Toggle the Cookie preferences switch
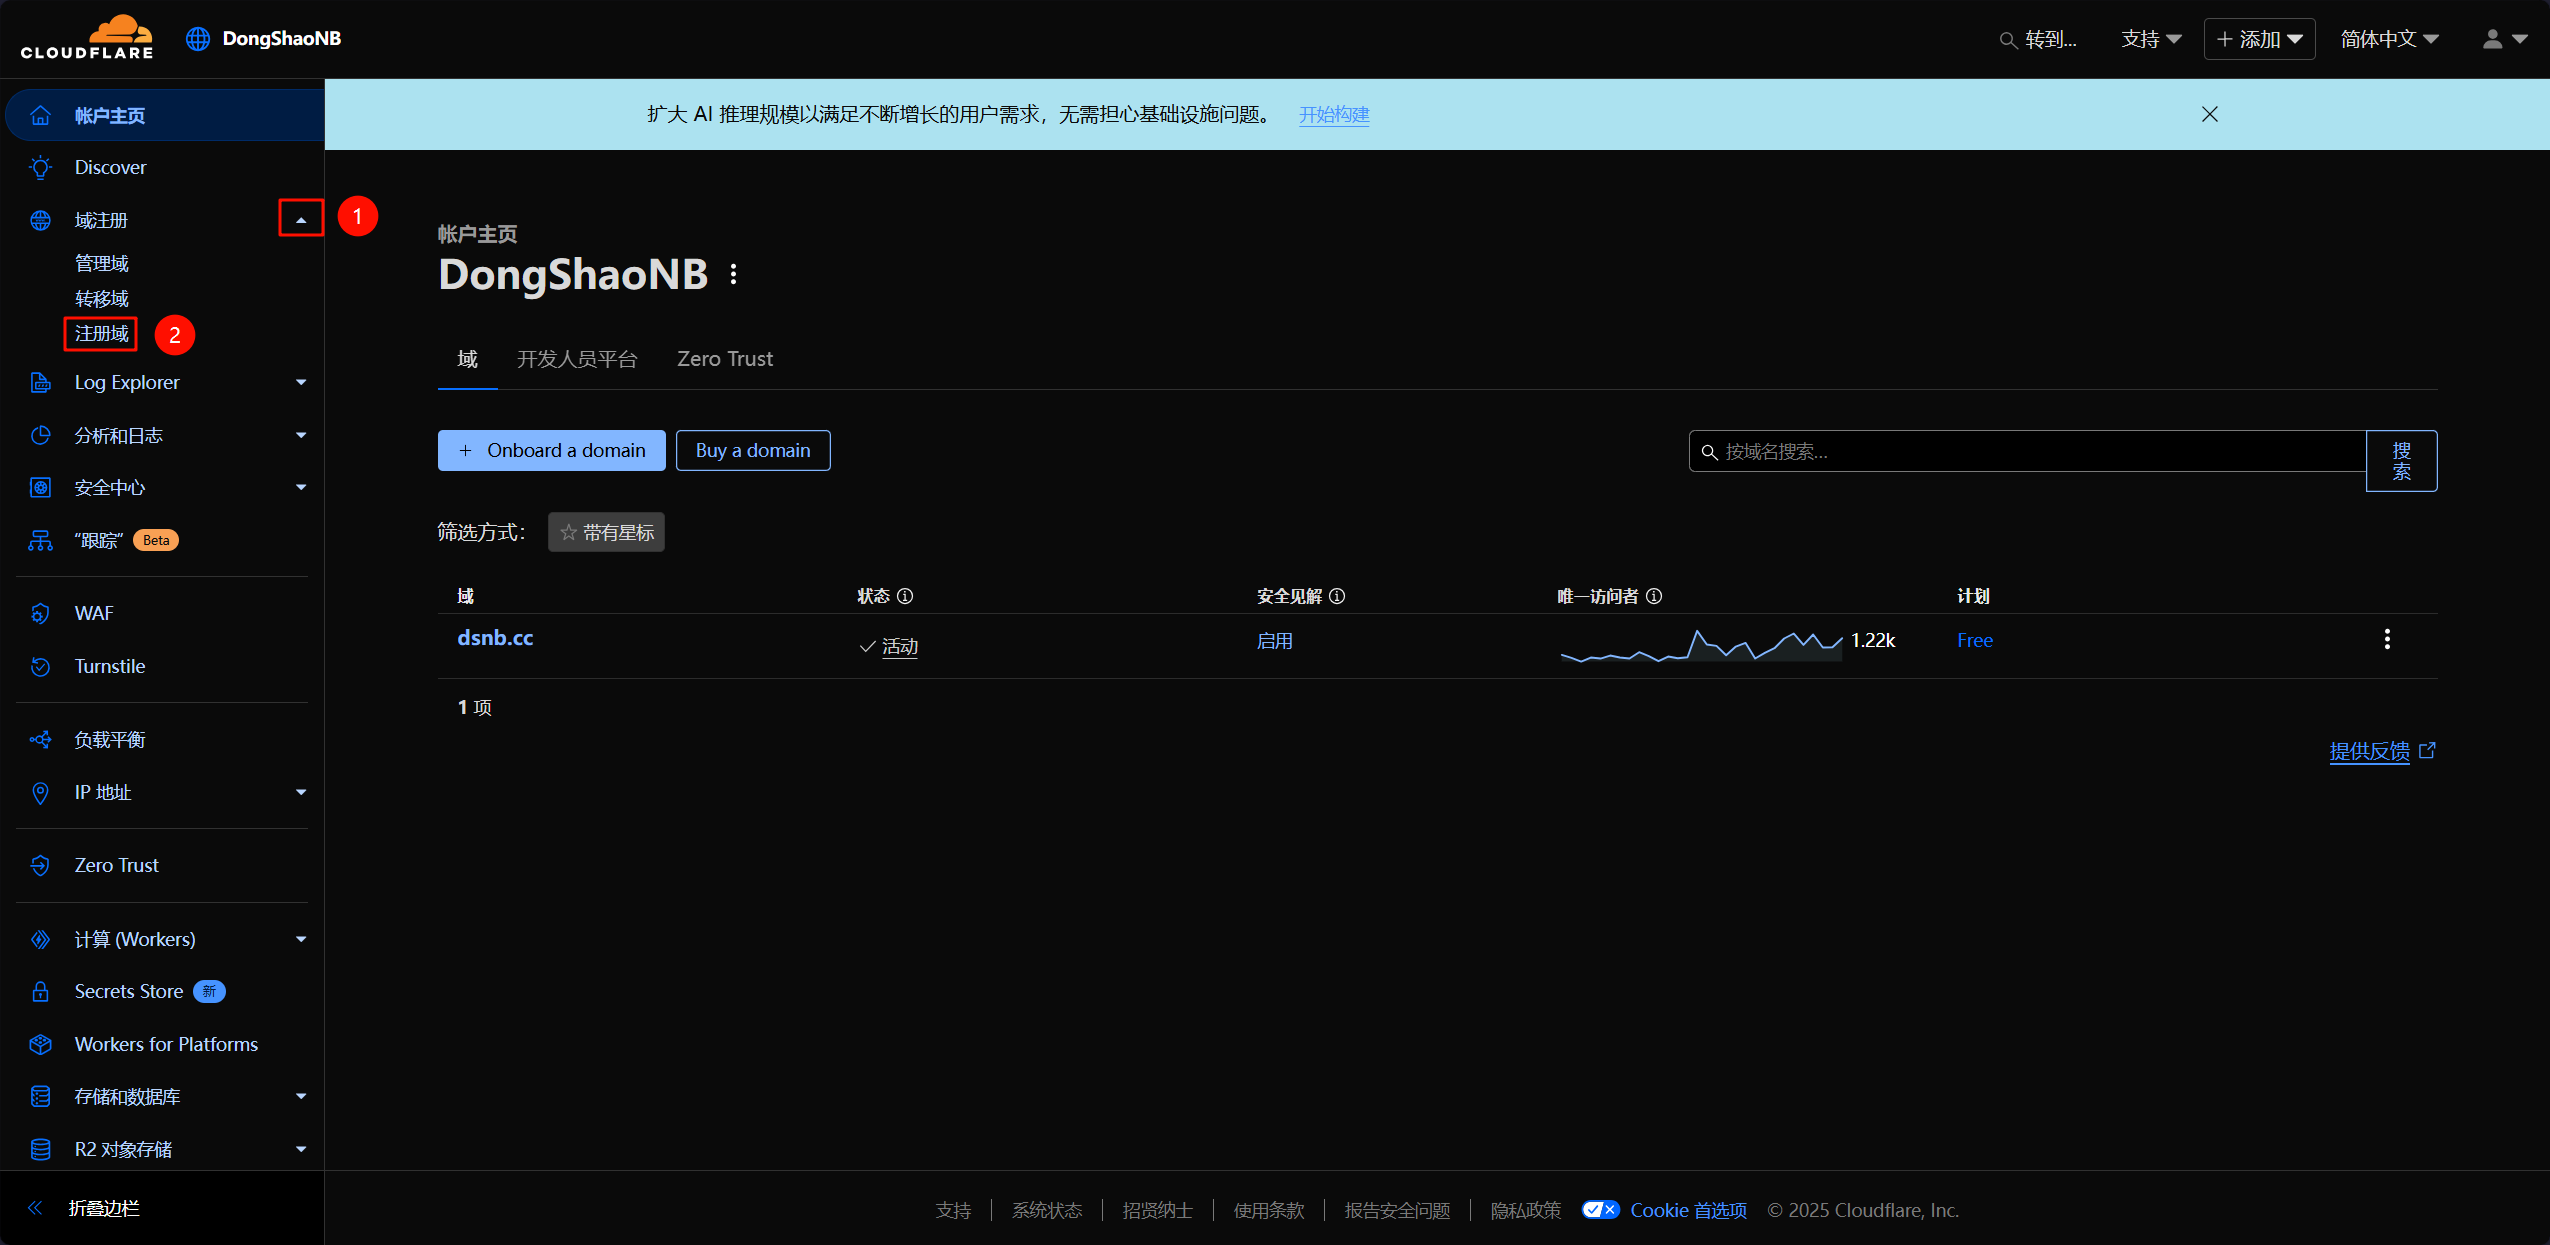 click(1600, 1210)
